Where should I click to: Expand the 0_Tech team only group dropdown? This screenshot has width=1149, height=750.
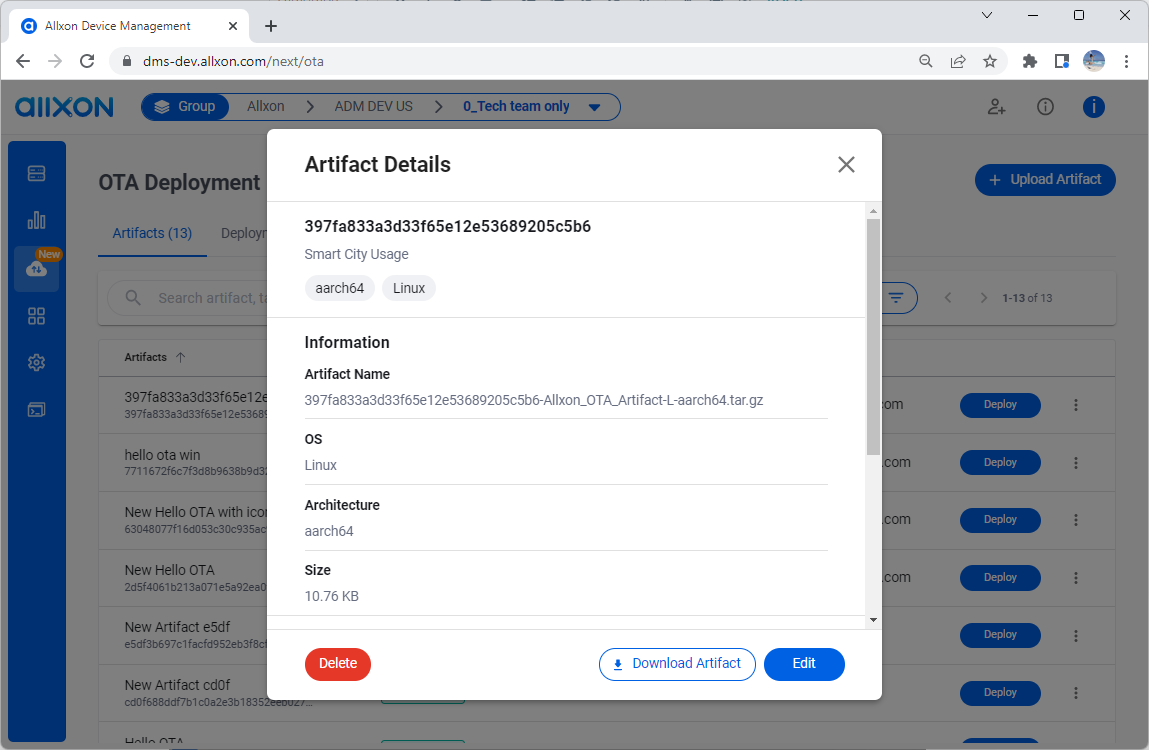[594, 106]
